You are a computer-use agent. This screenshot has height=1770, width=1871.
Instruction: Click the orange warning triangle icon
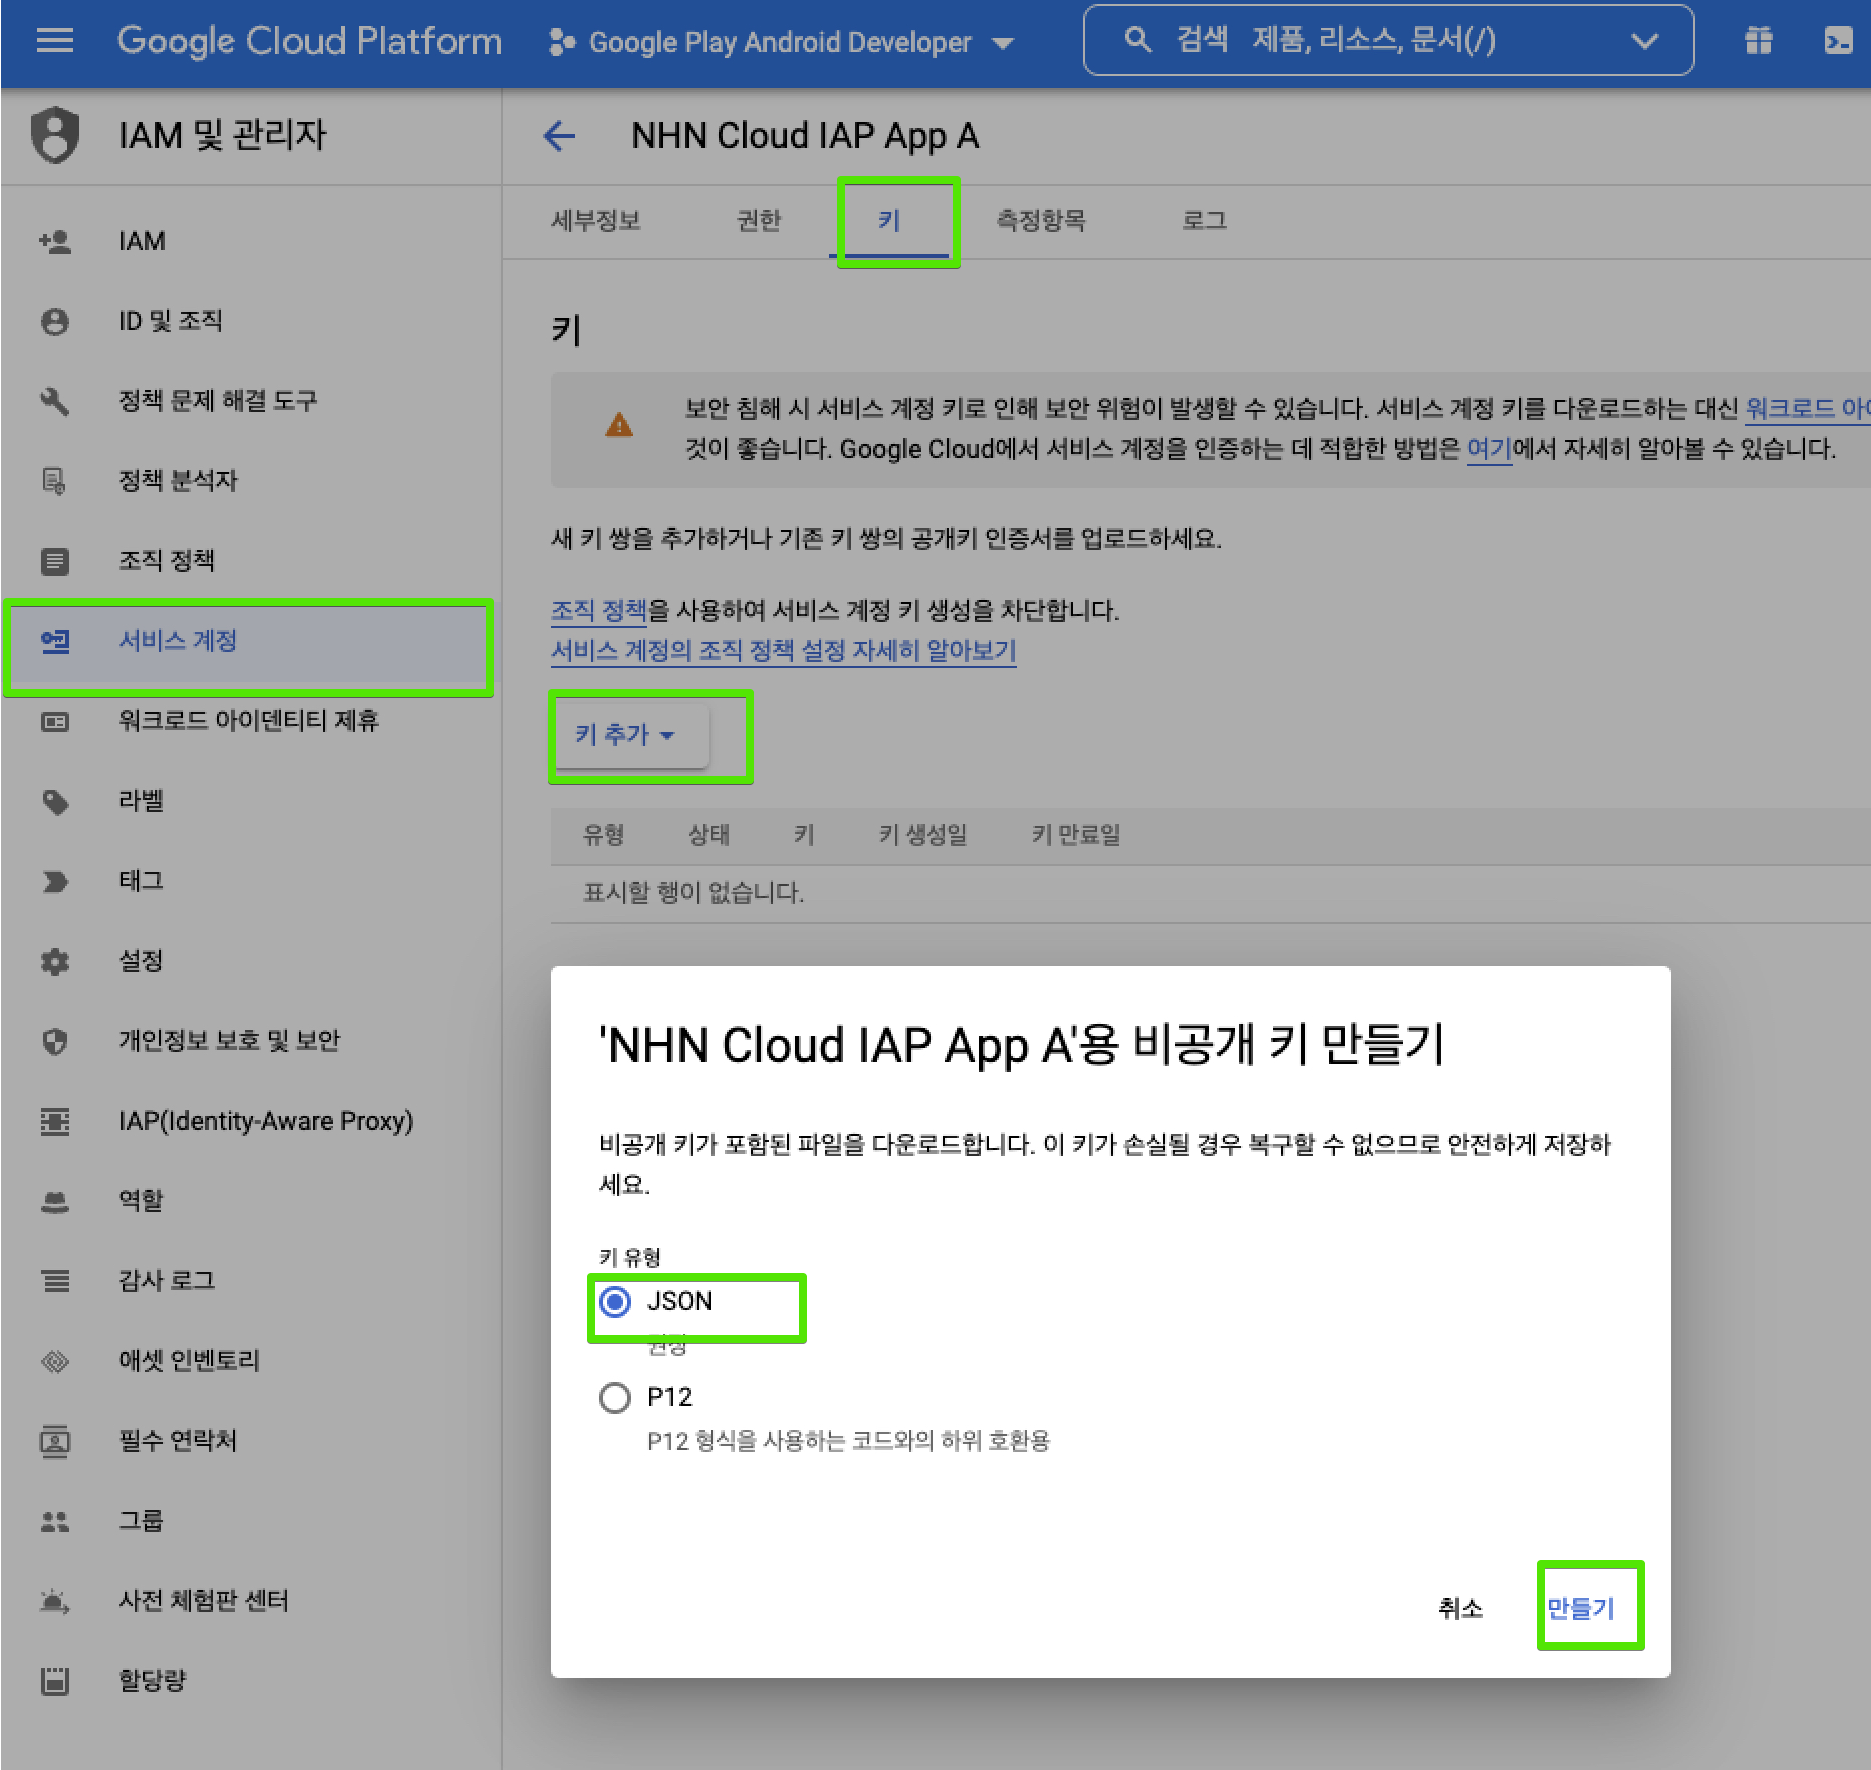pyautogui.click(x=619, y=425)
